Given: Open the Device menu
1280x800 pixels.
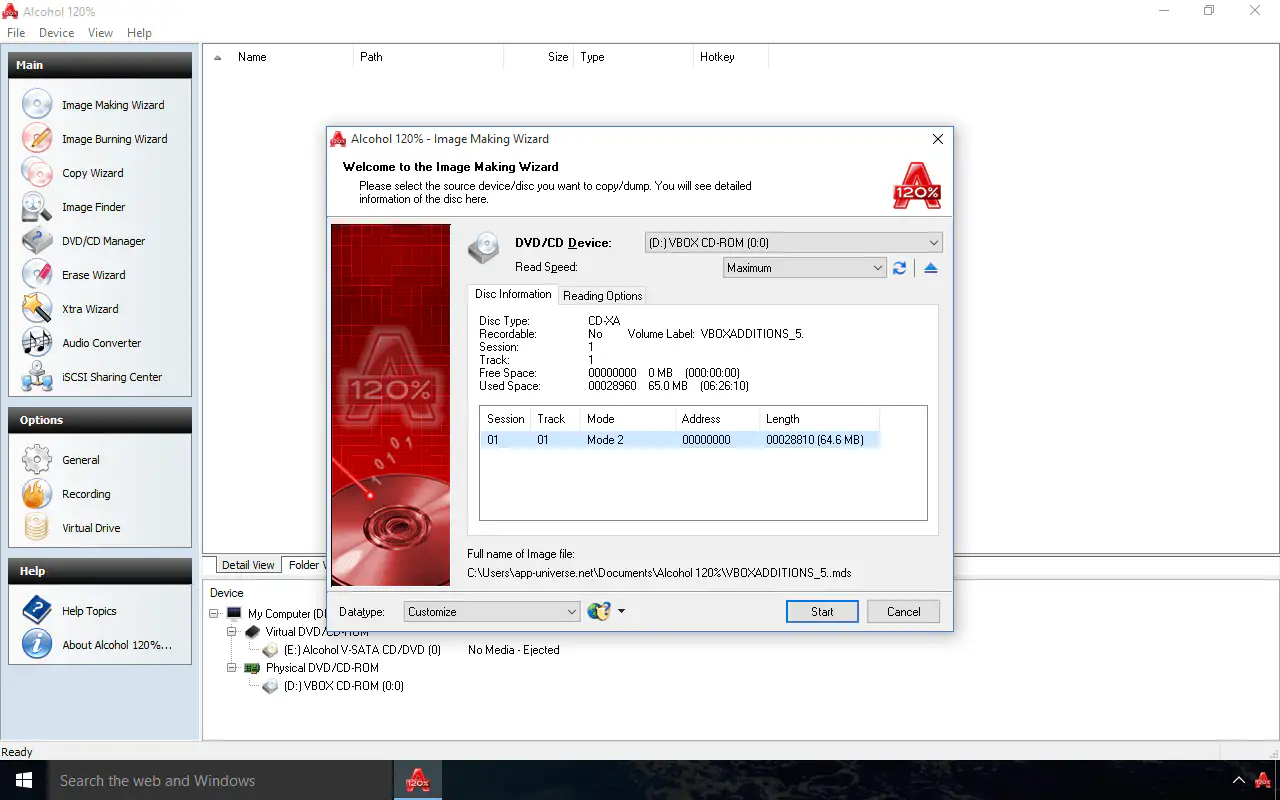Looking at the screenshot, I should point(56,32).
